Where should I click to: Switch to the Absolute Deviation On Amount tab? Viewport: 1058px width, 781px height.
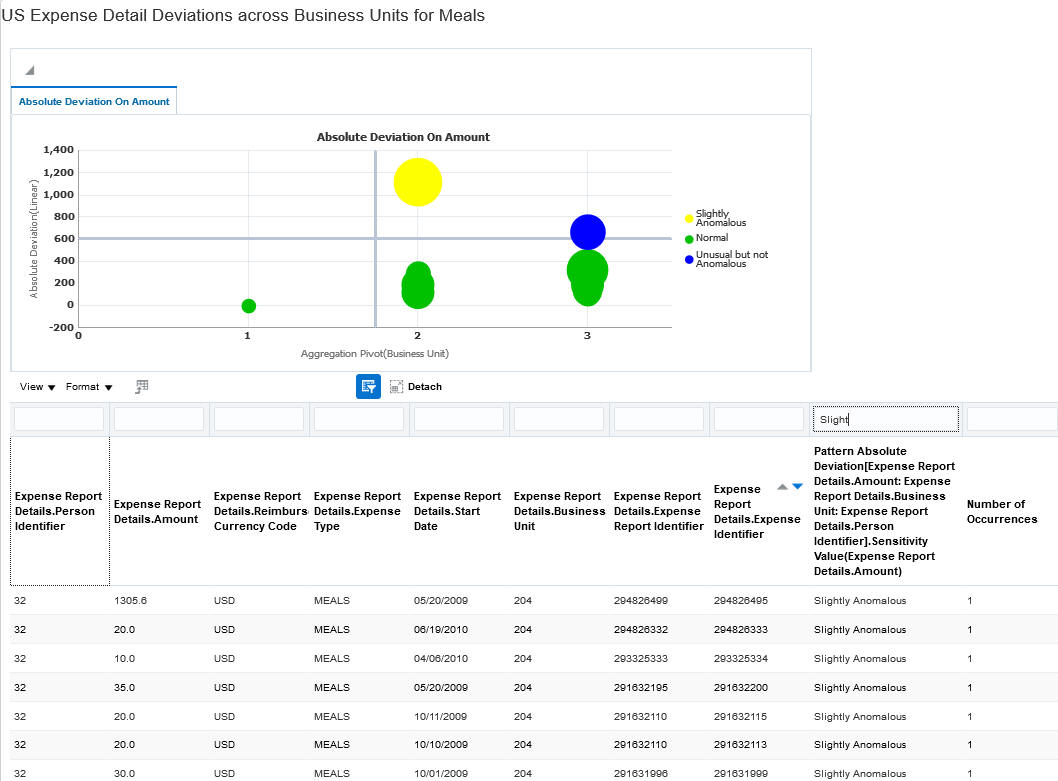[93, 101]
